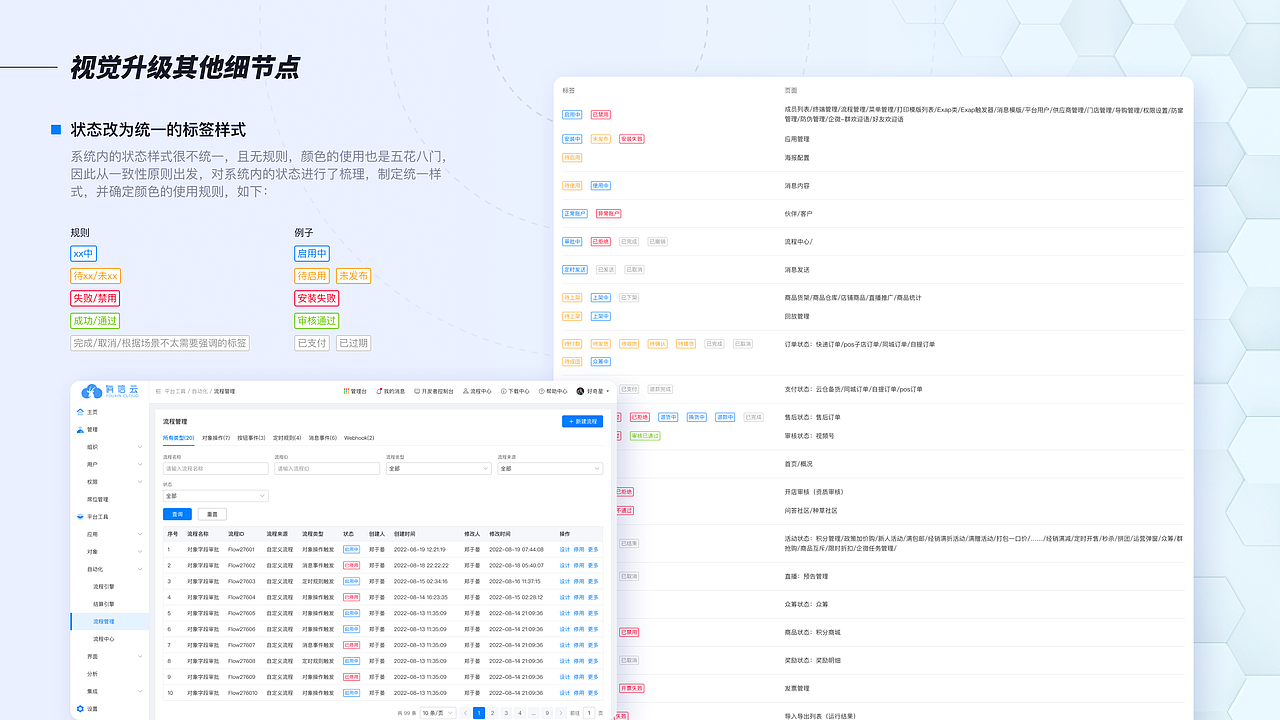The height and width of the screenshot is (720, 1280).
Task: Open the 流程来源 dropdown
Action: pos(550,468)
